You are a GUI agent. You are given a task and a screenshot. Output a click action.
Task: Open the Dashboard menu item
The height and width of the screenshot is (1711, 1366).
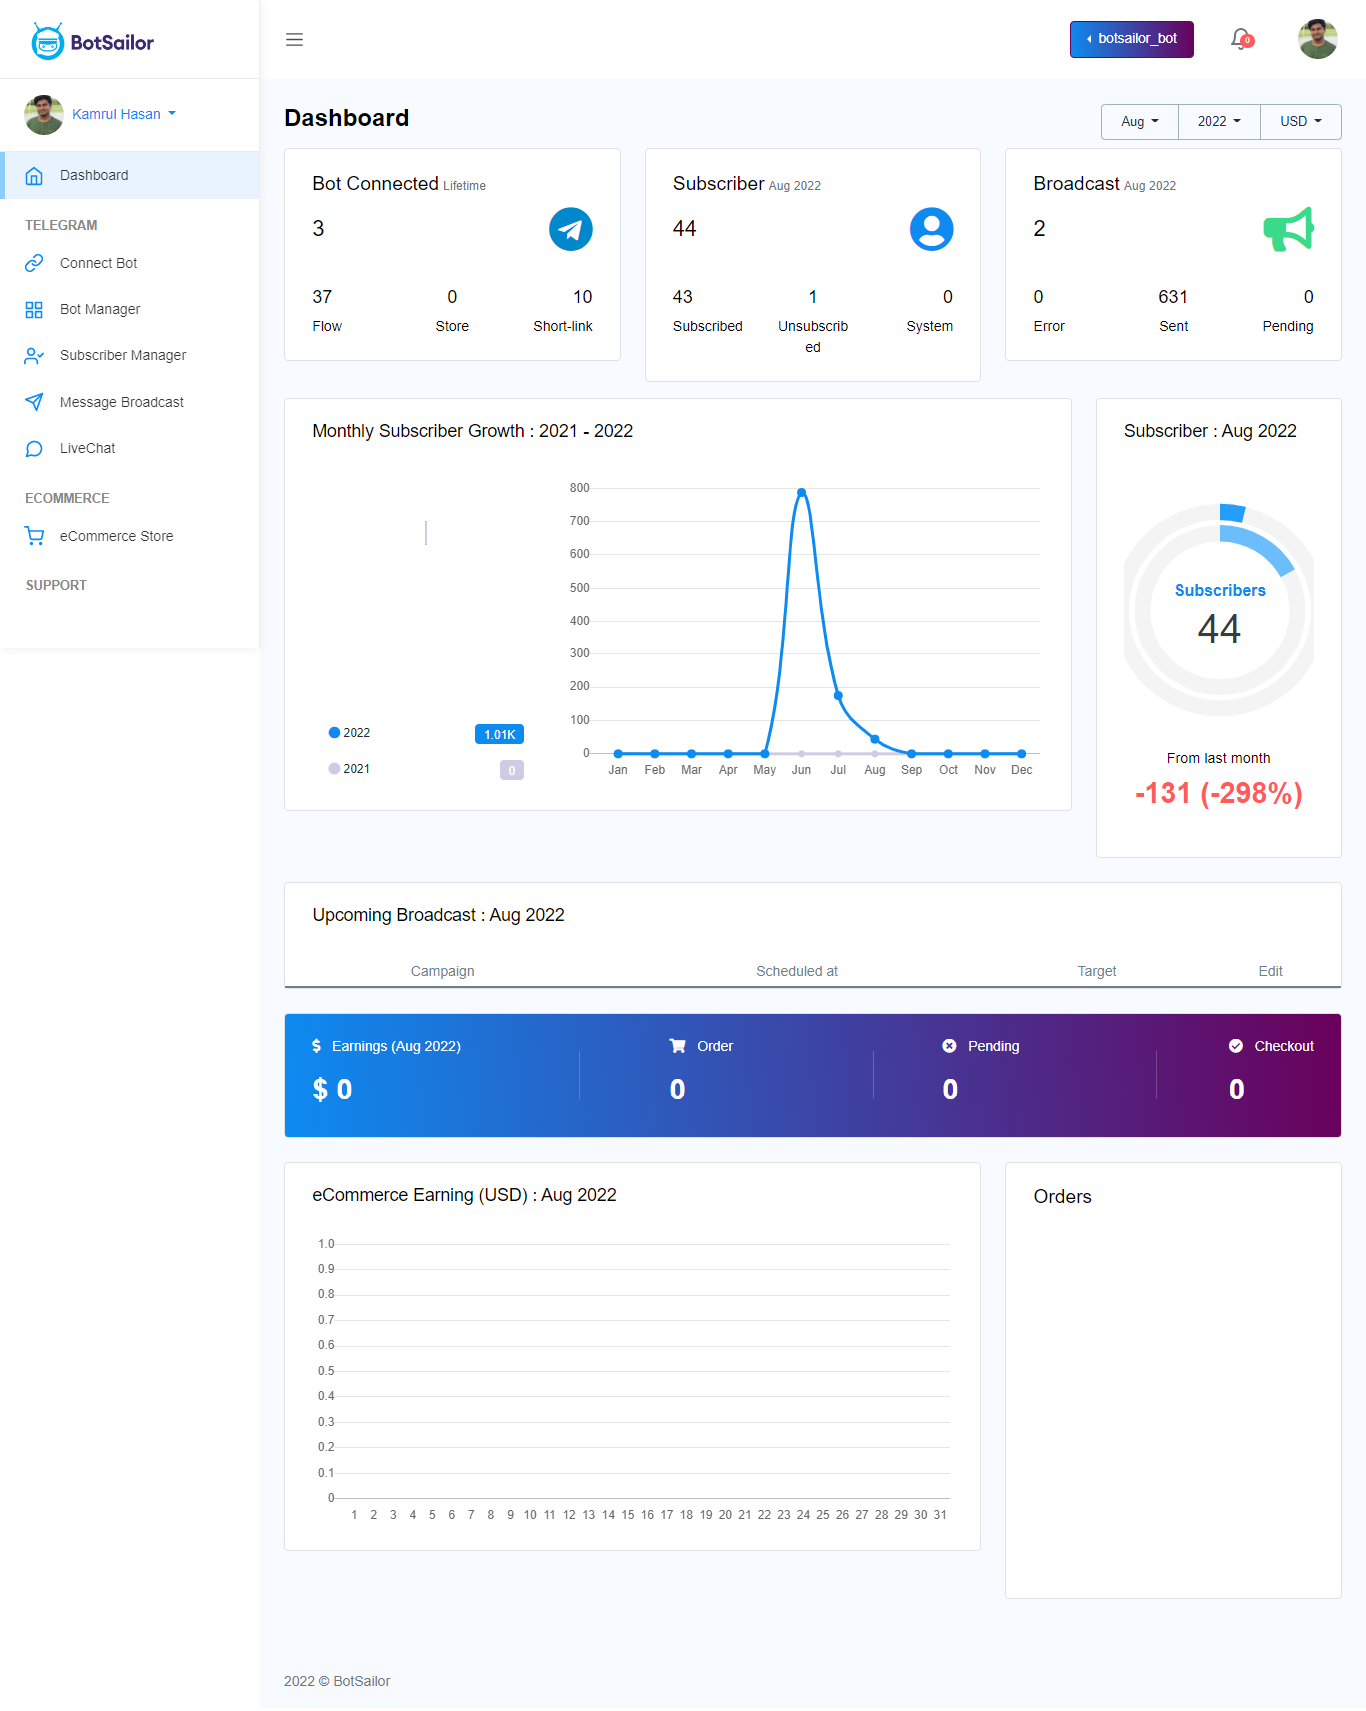tap(130, 175)
